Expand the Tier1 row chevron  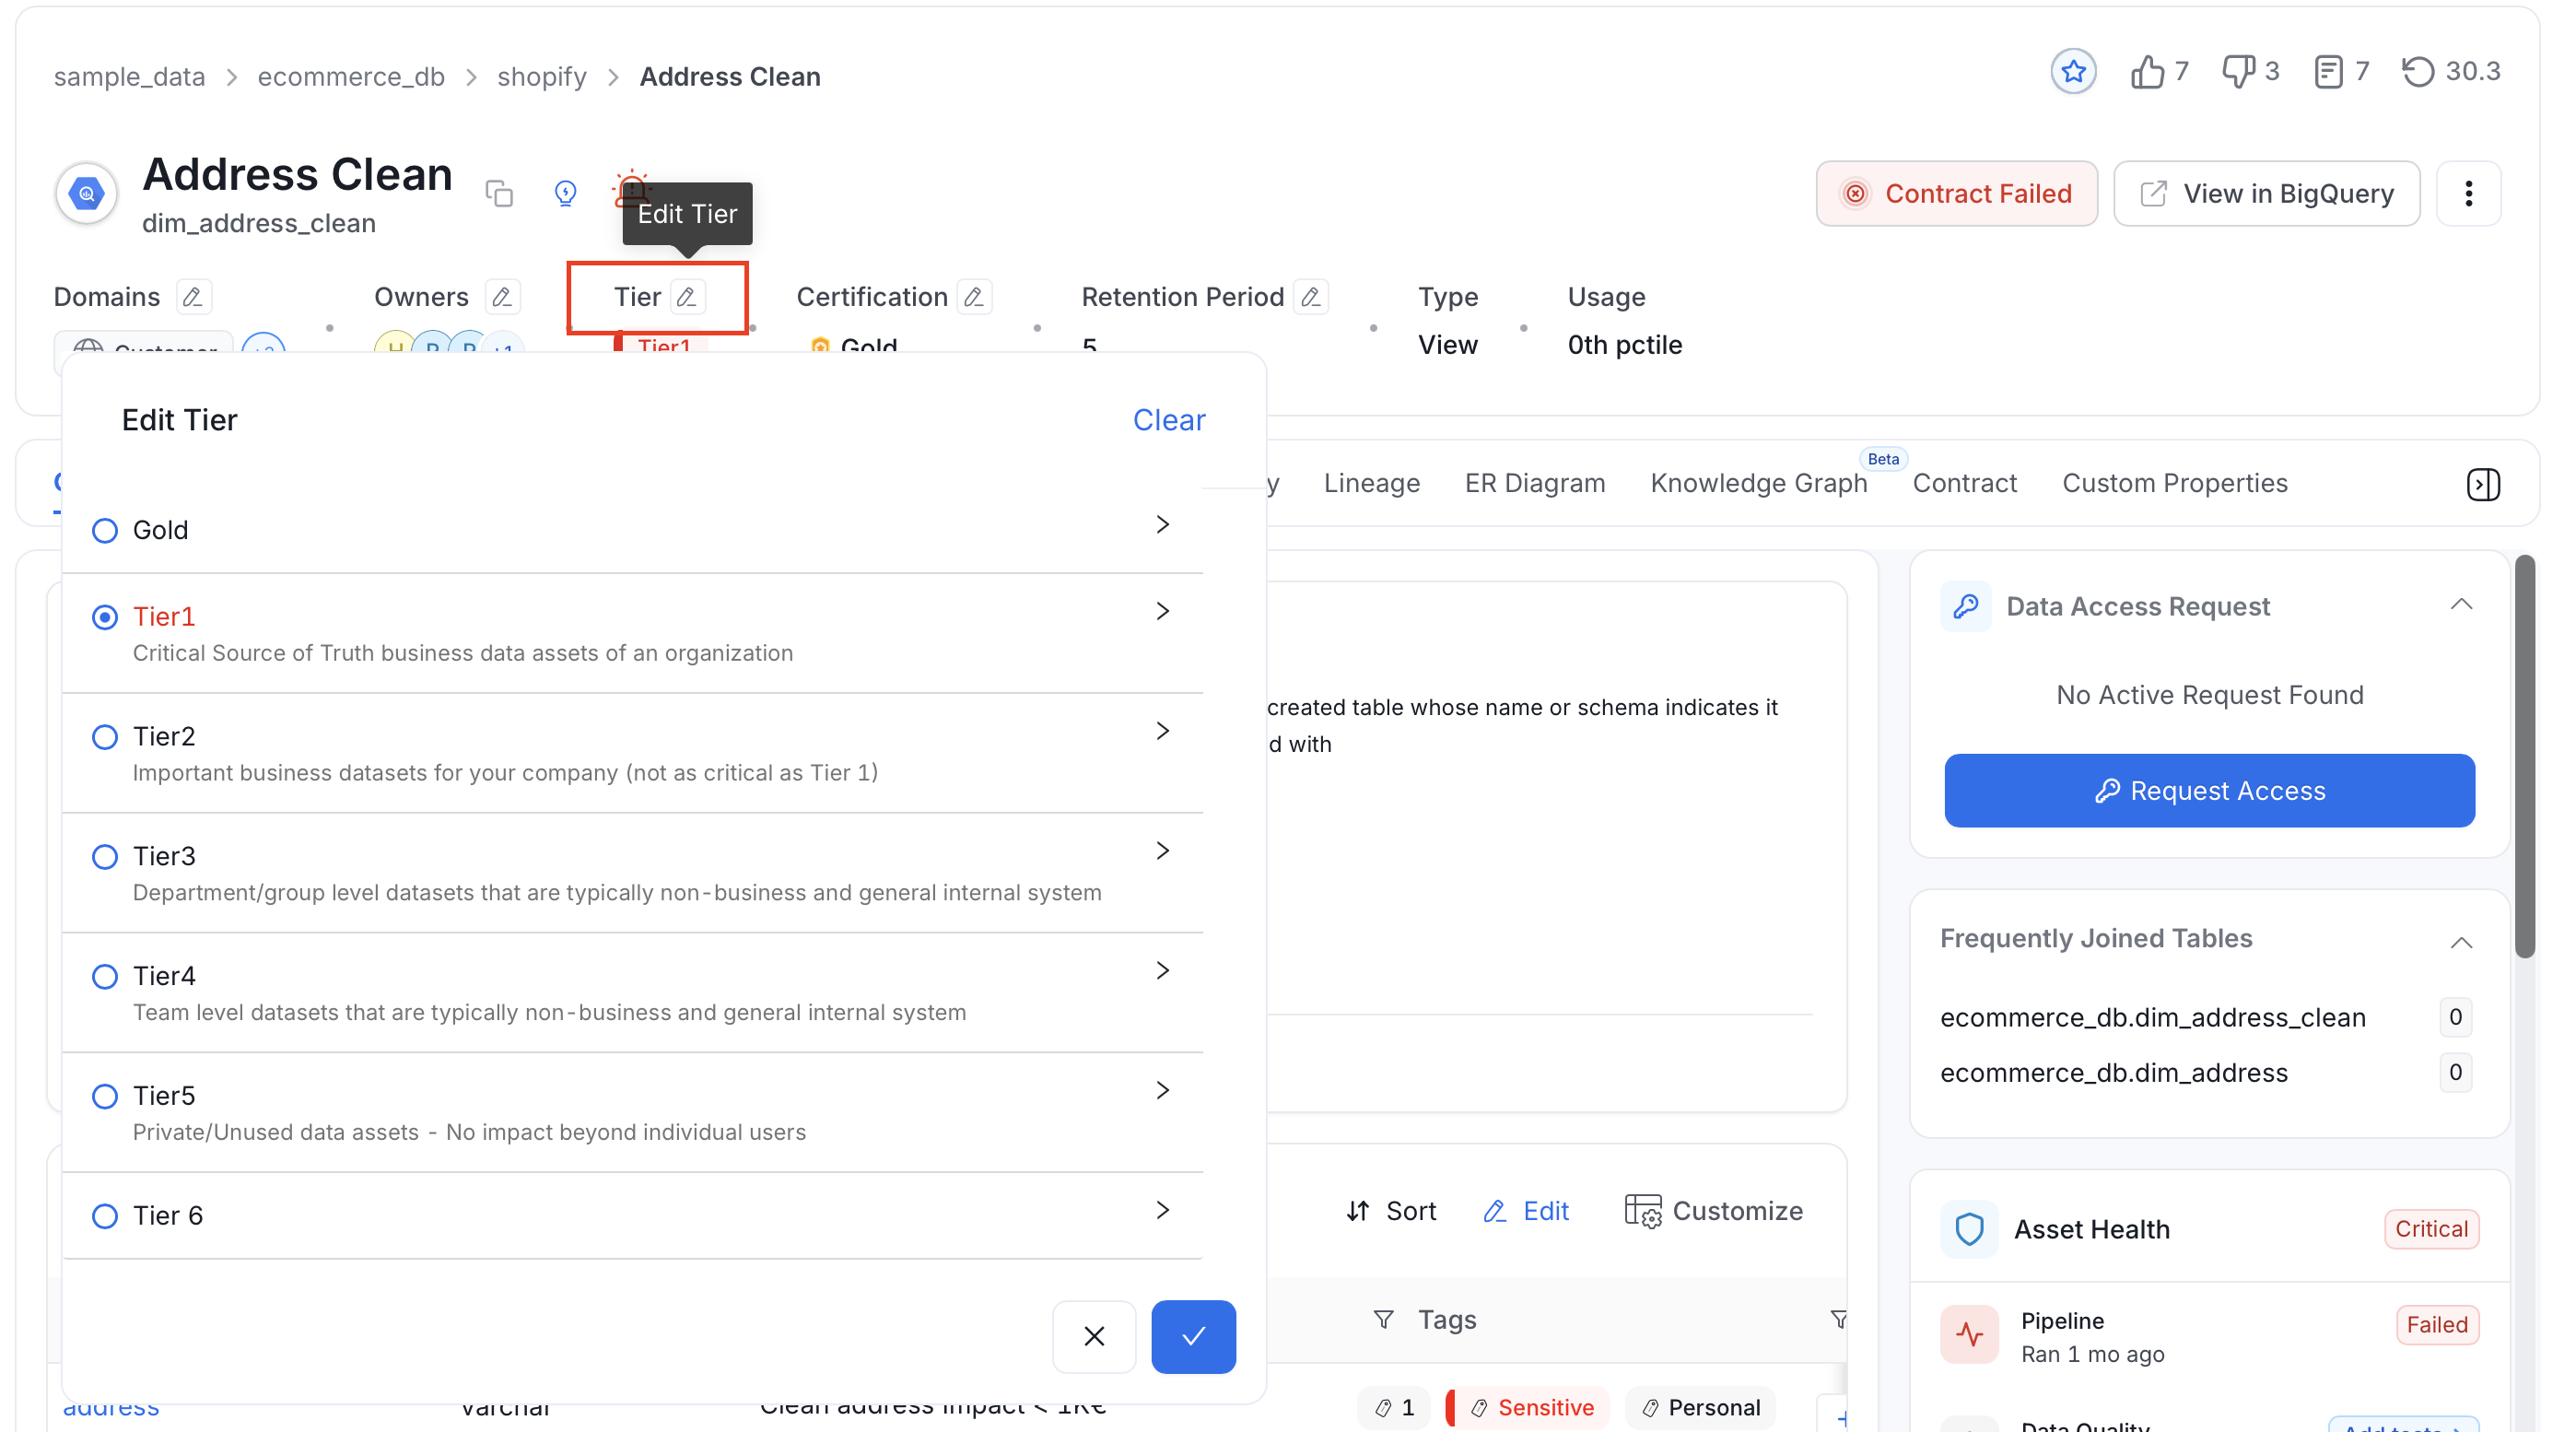point(1162,612)
